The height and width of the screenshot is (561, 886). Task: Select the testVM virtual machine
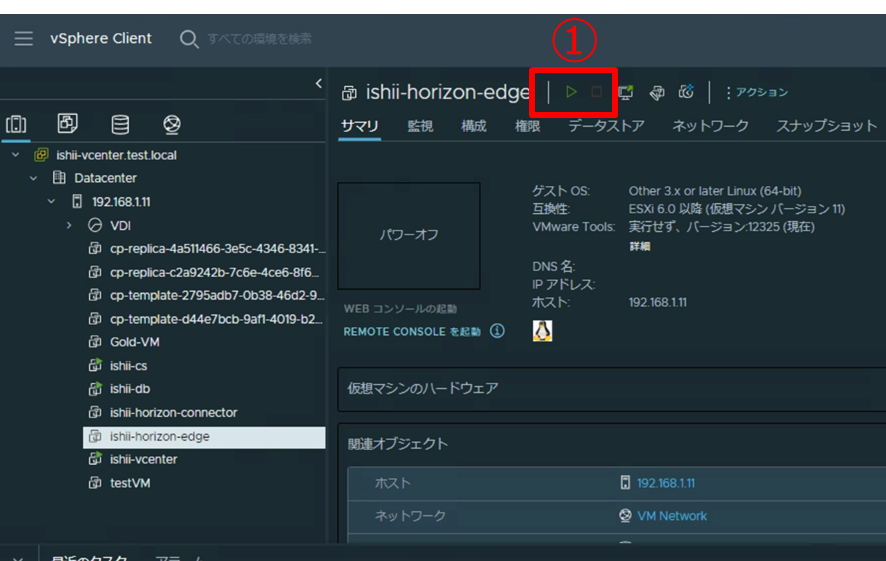[x=130, y=484]
